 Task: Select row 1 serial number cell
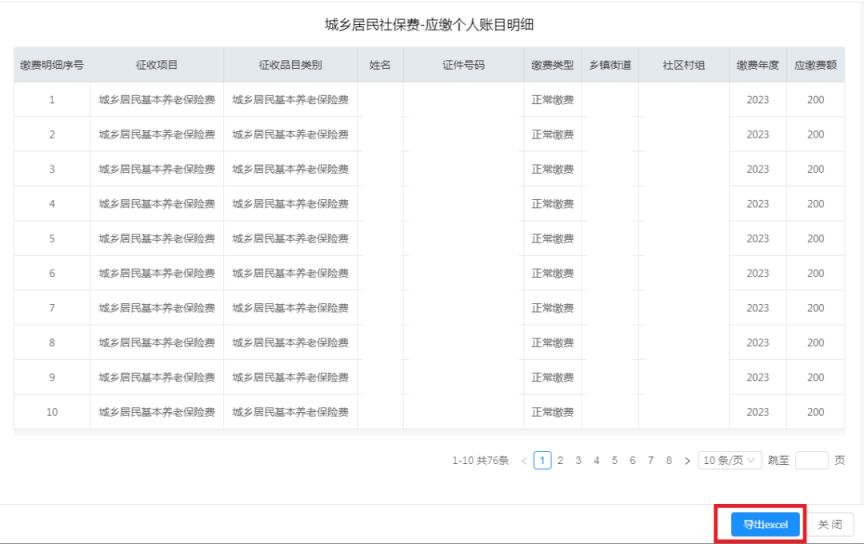[x=51, y=100]
